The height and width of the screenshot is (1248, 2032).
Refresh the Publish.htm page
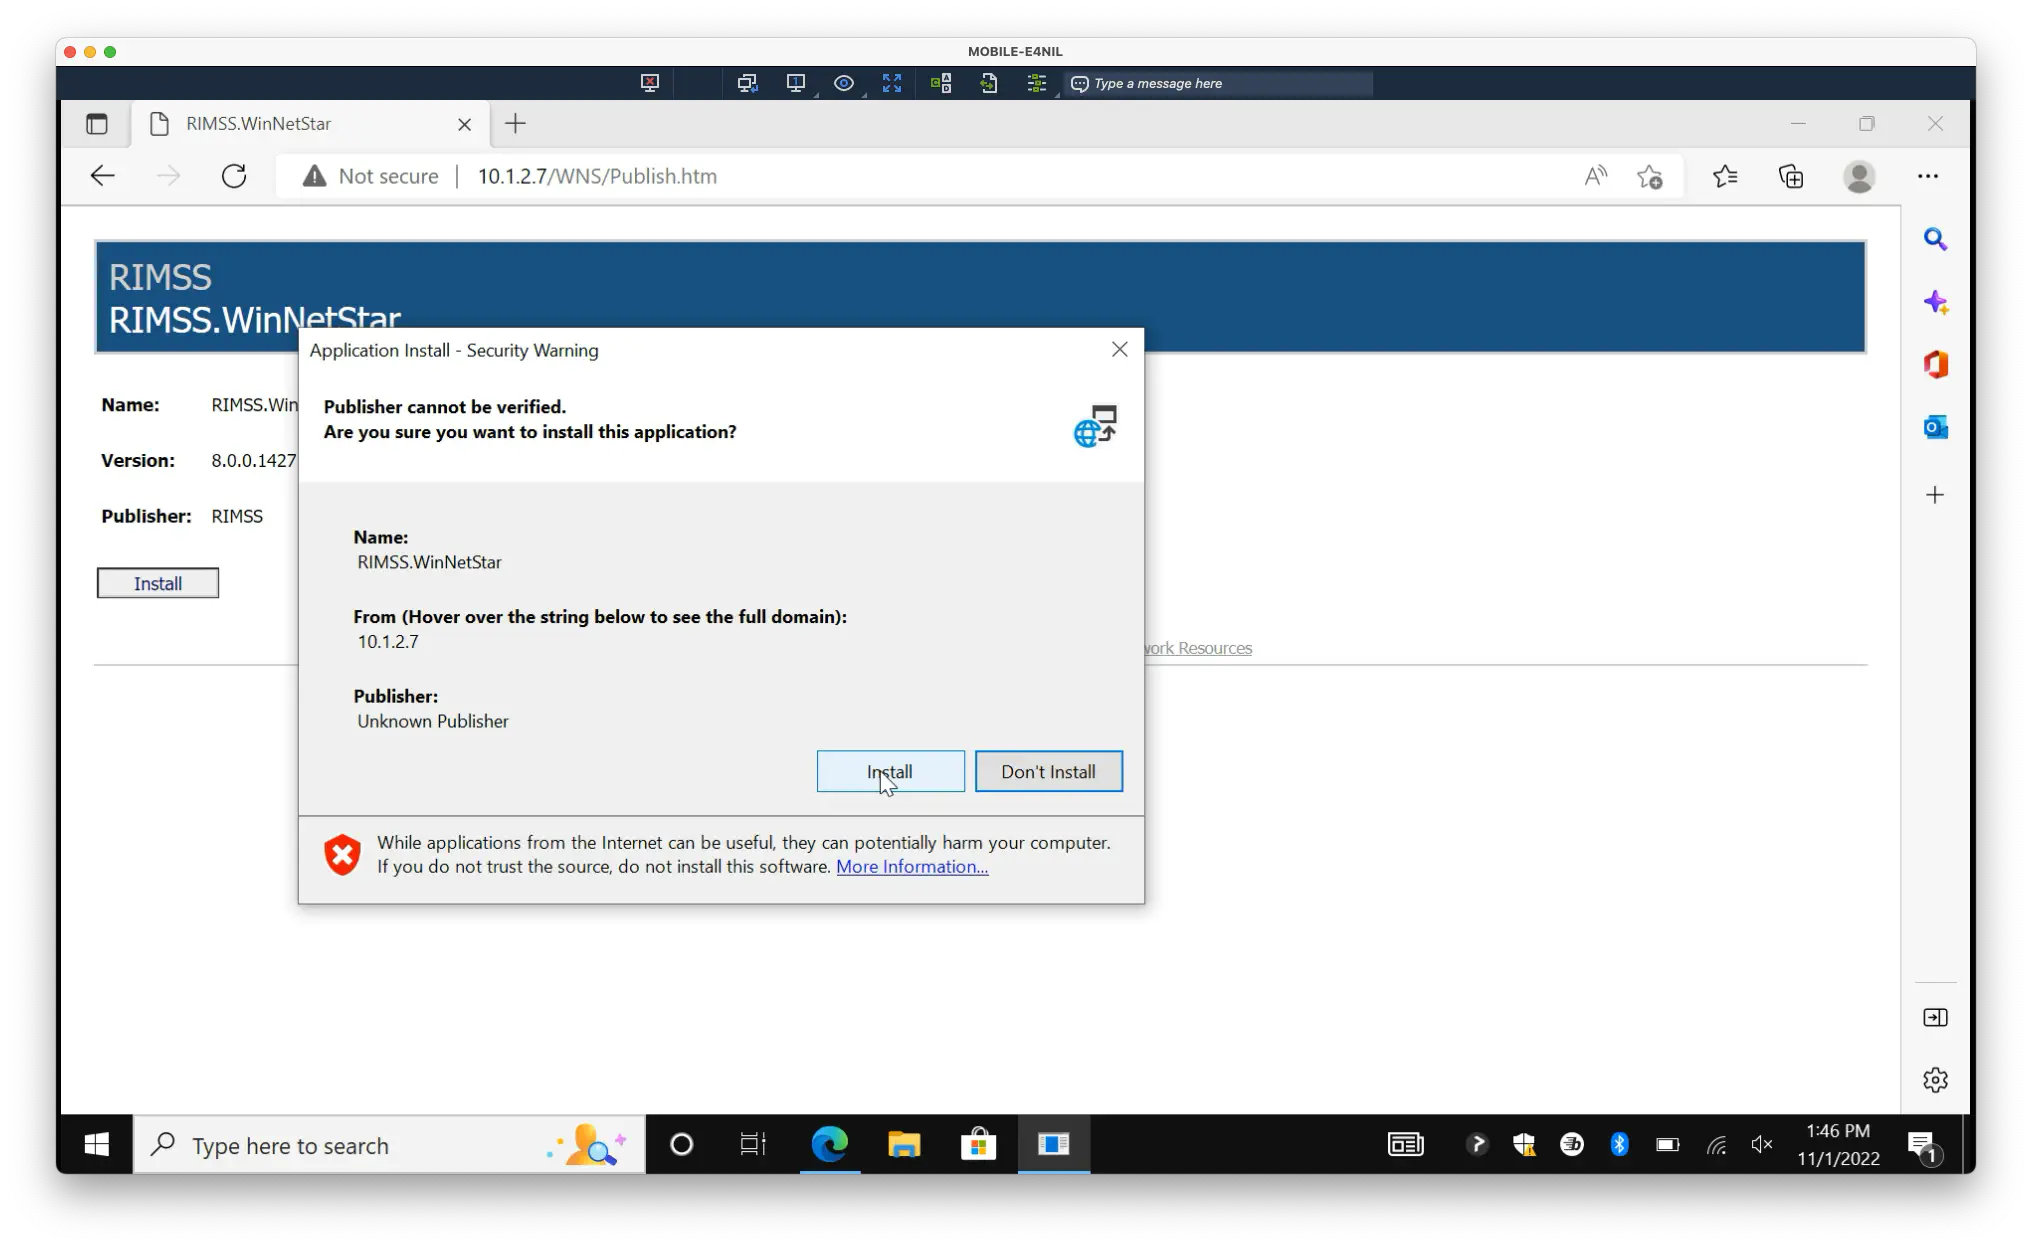(x=234, y=176)
